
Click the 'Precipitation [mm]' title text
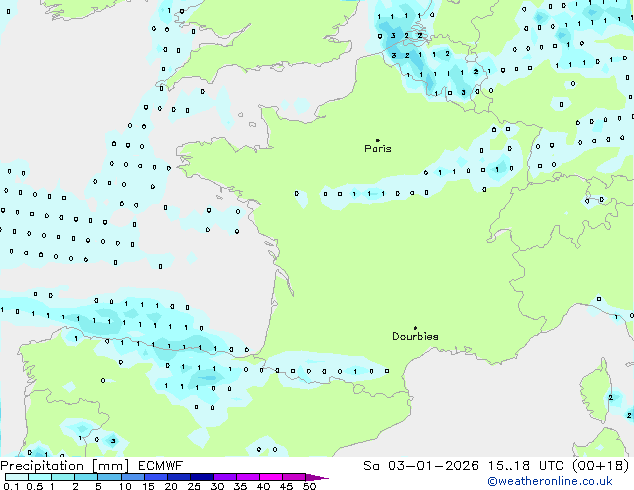pos(64,466)
